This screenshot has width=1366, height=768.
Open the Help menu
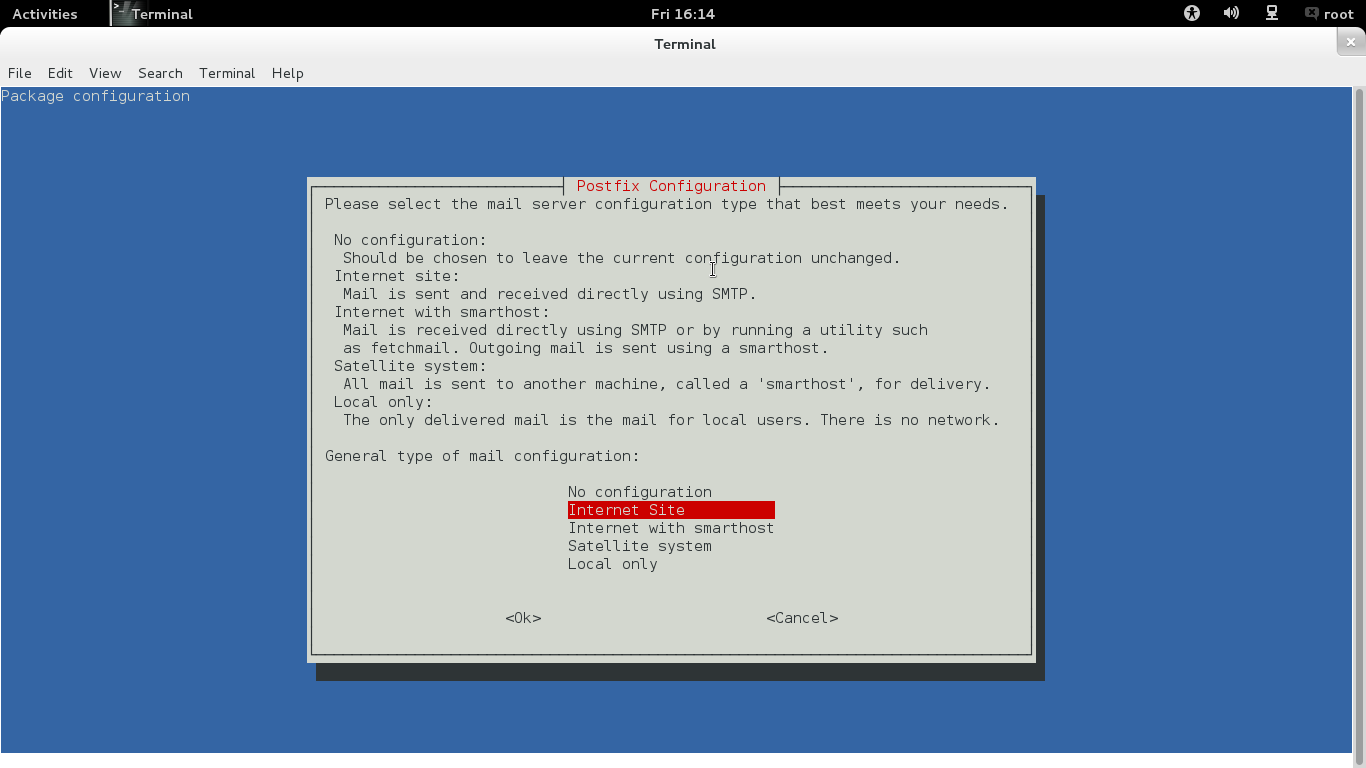point(287,73)
